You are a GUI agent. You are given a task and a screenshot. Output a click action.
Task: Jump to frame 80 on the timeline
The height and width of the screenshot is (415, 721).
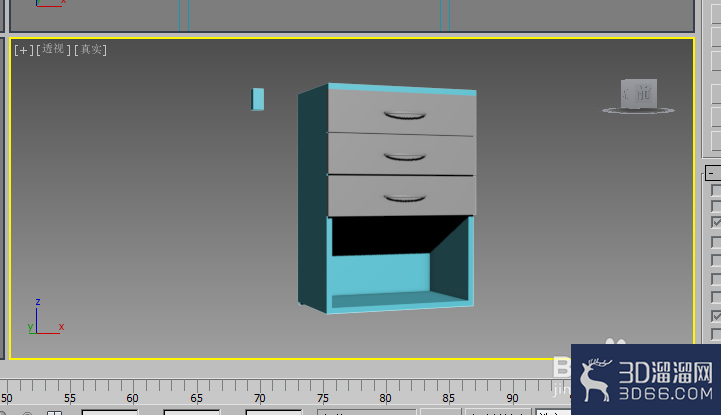pos(385,398)
